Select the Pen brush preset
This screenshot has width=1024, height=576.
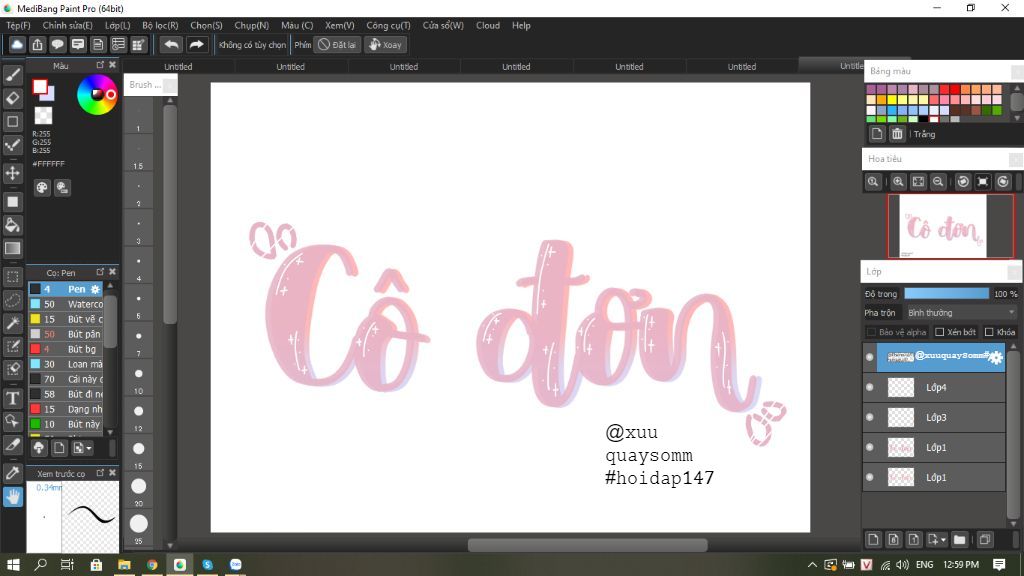point(65,289)
